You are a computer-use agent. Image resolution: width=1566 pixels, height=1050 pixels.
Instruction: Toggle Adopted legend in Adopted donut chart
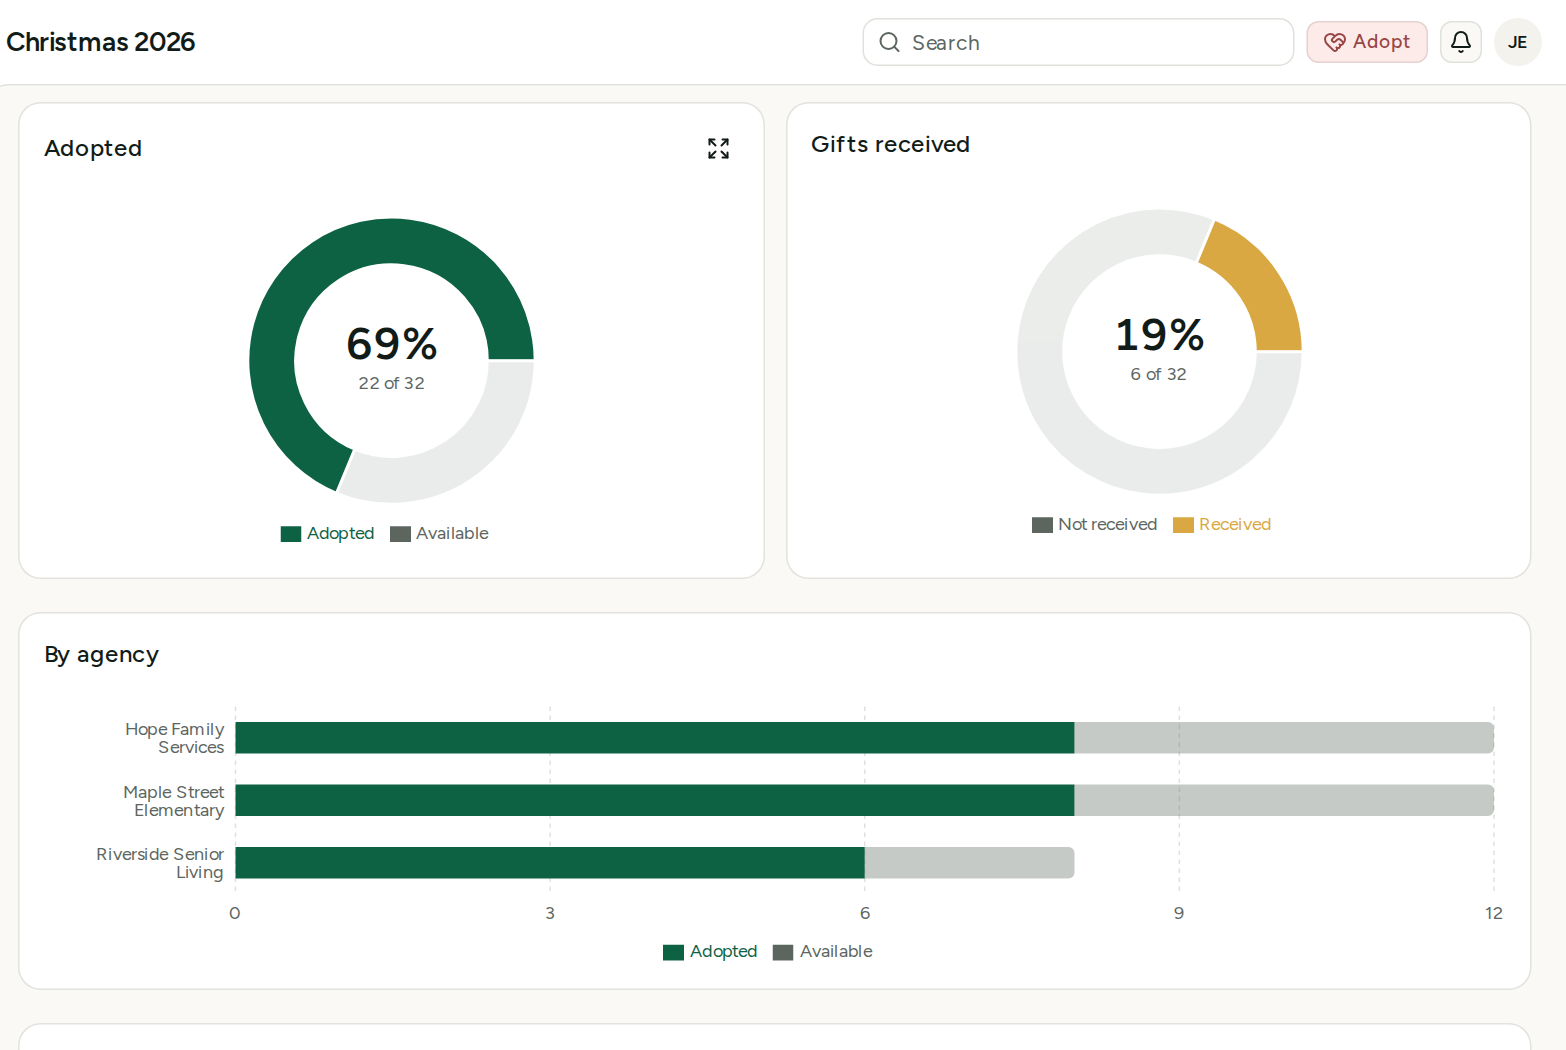tap(328, 533)
